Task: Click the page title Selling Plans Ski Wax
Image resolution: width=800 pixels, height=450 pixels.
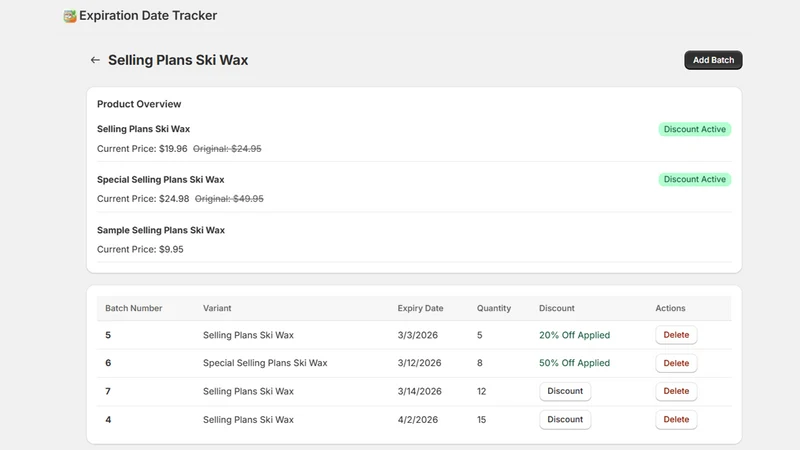Action: [178, 60]
